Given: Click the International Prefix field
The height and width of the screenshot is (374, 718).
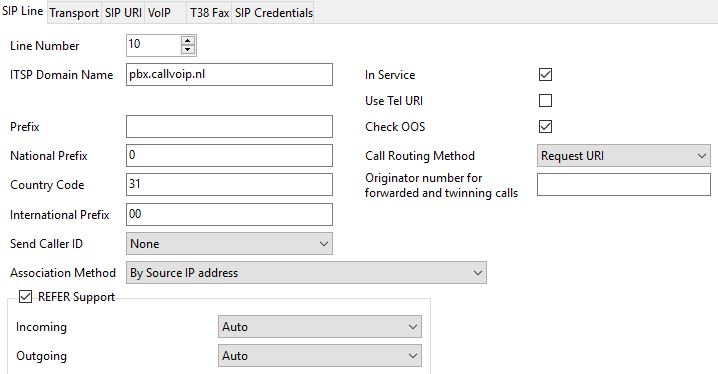Looking at the screenshot, I should point(229,214).
